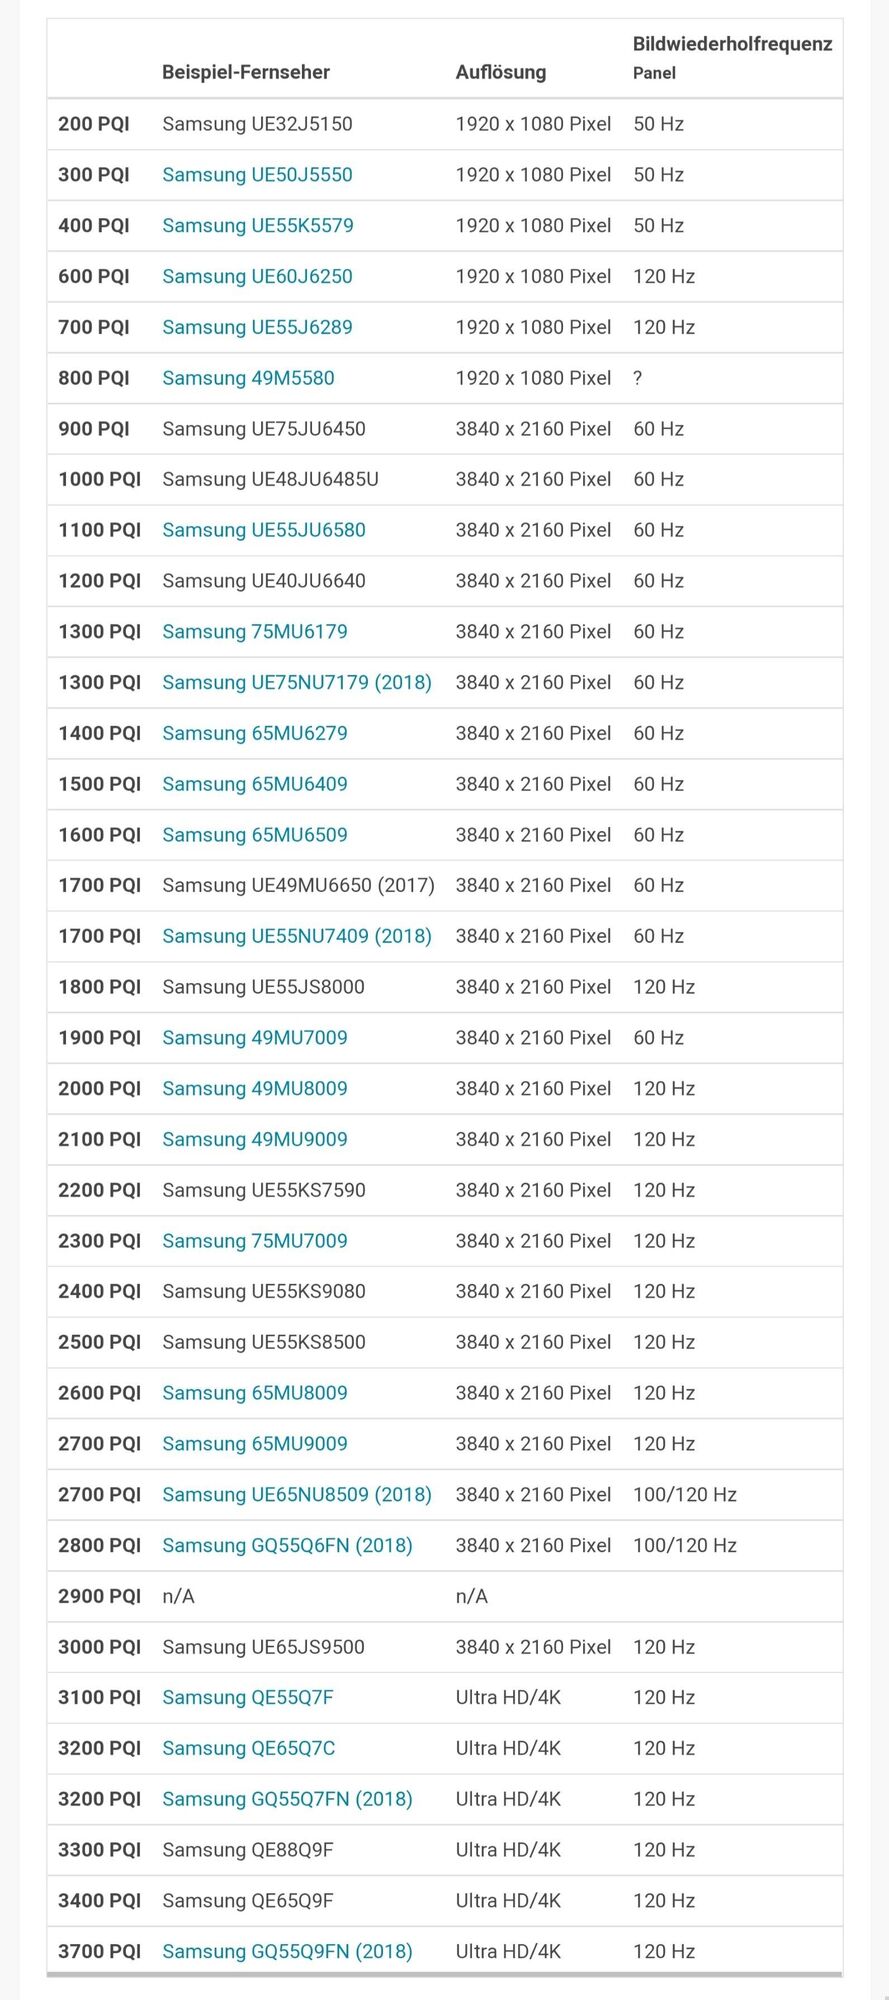Click the n/A in the Beispiel-Fernseher column

[178, 1596]
